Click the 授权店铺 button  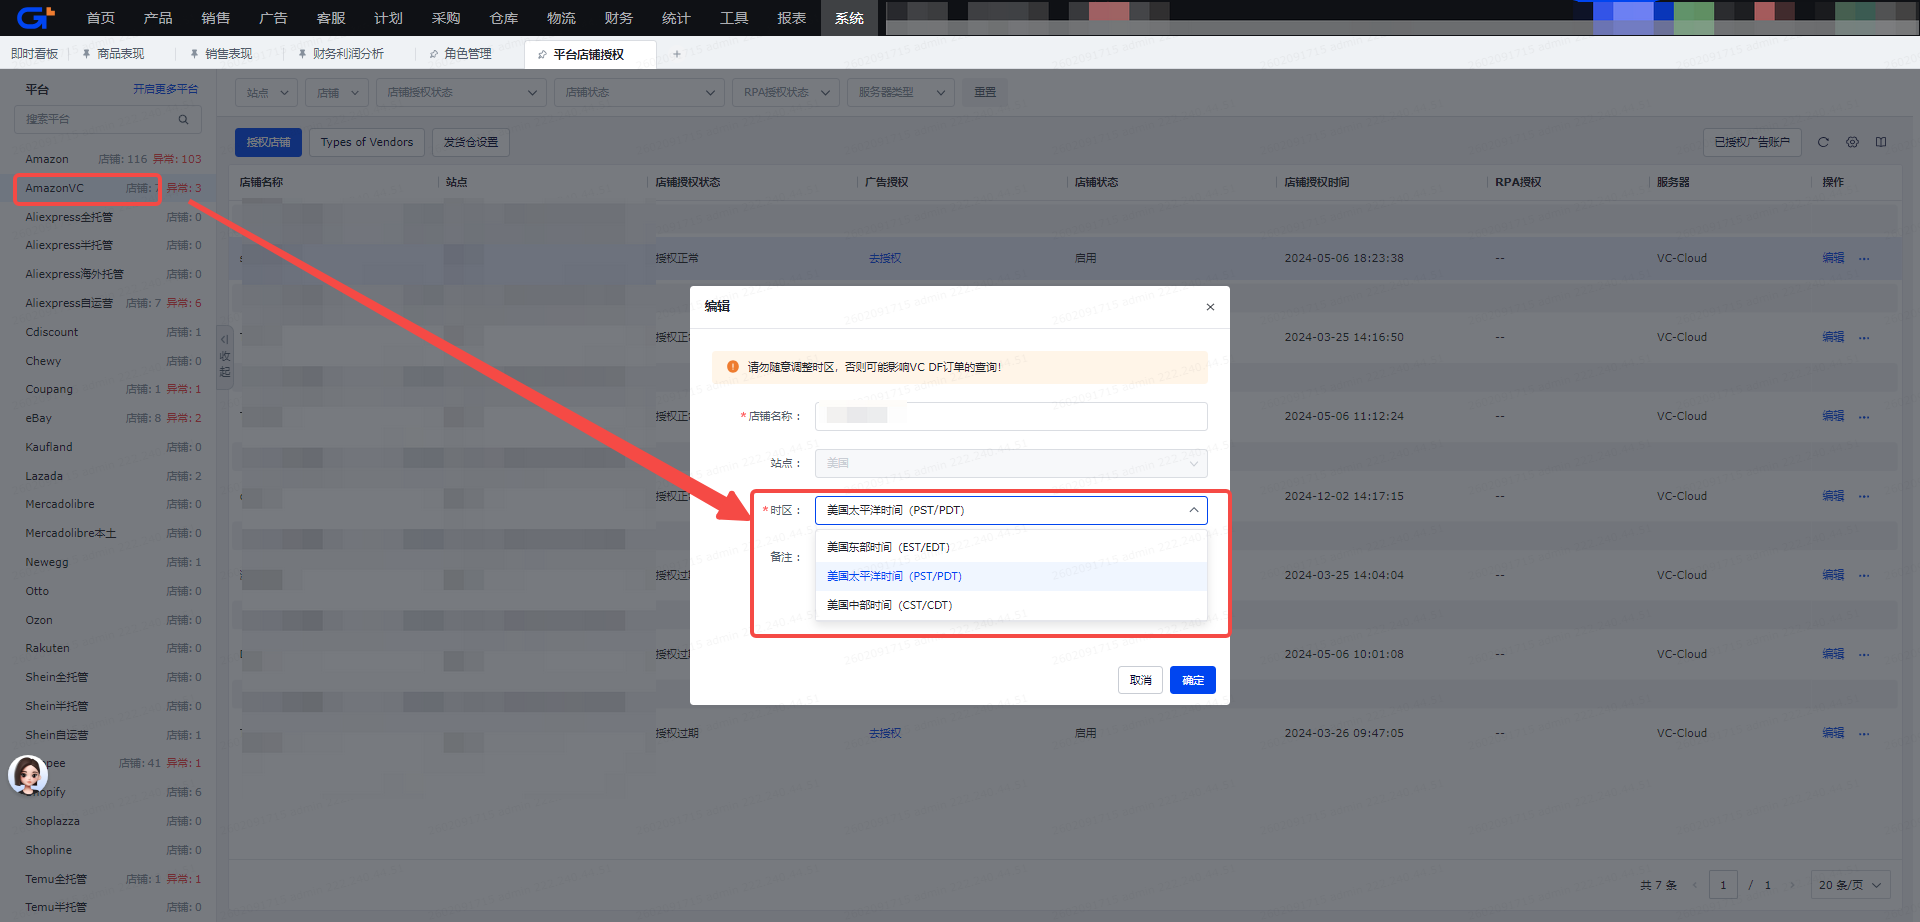click(x=268, y=142)
